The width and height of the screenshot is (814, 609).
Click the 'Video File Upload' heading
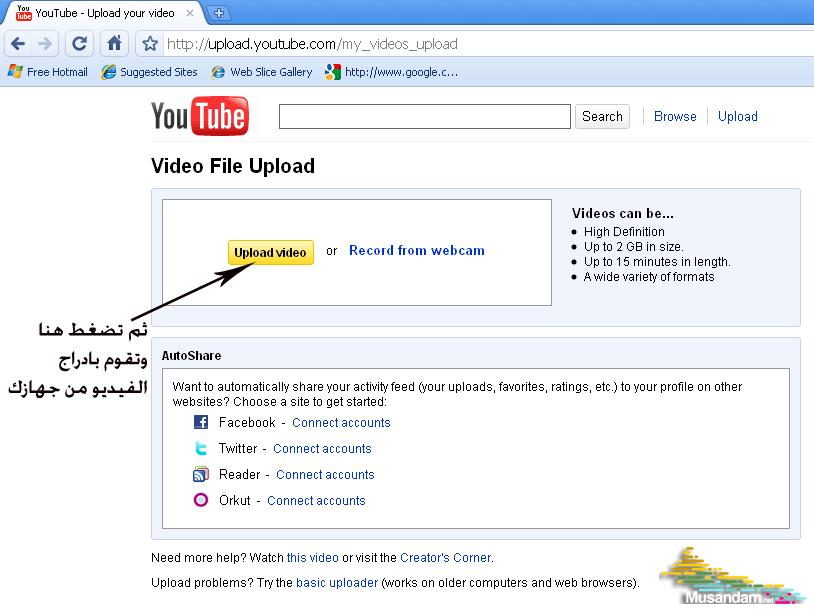click(233, 166)
